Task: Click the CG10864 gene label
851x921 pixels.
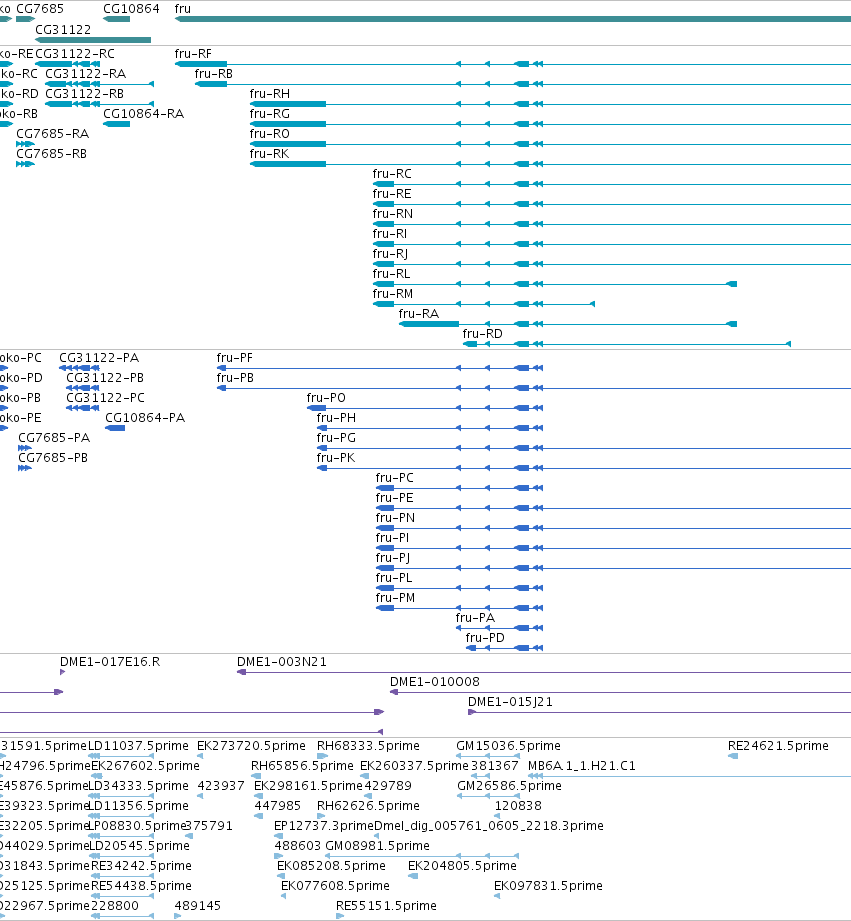Action: [131, 9]
